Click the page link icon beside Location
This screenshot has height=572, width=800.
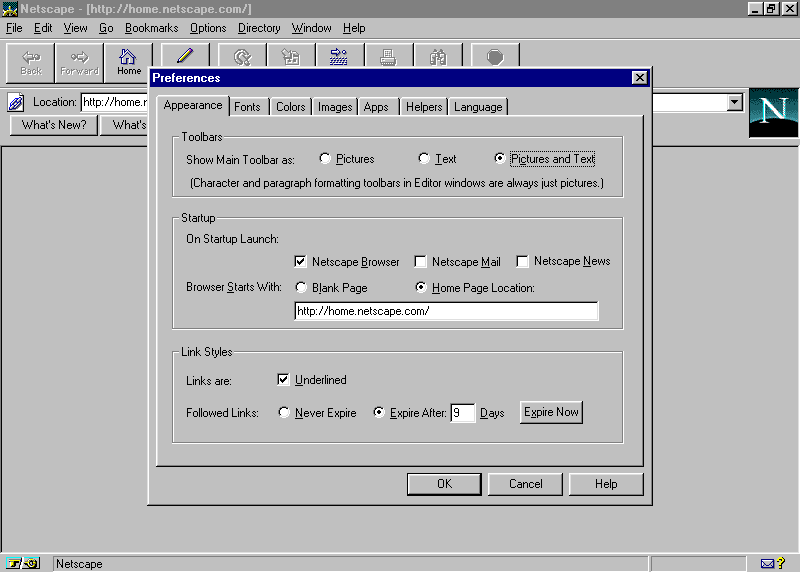point(16,103)
